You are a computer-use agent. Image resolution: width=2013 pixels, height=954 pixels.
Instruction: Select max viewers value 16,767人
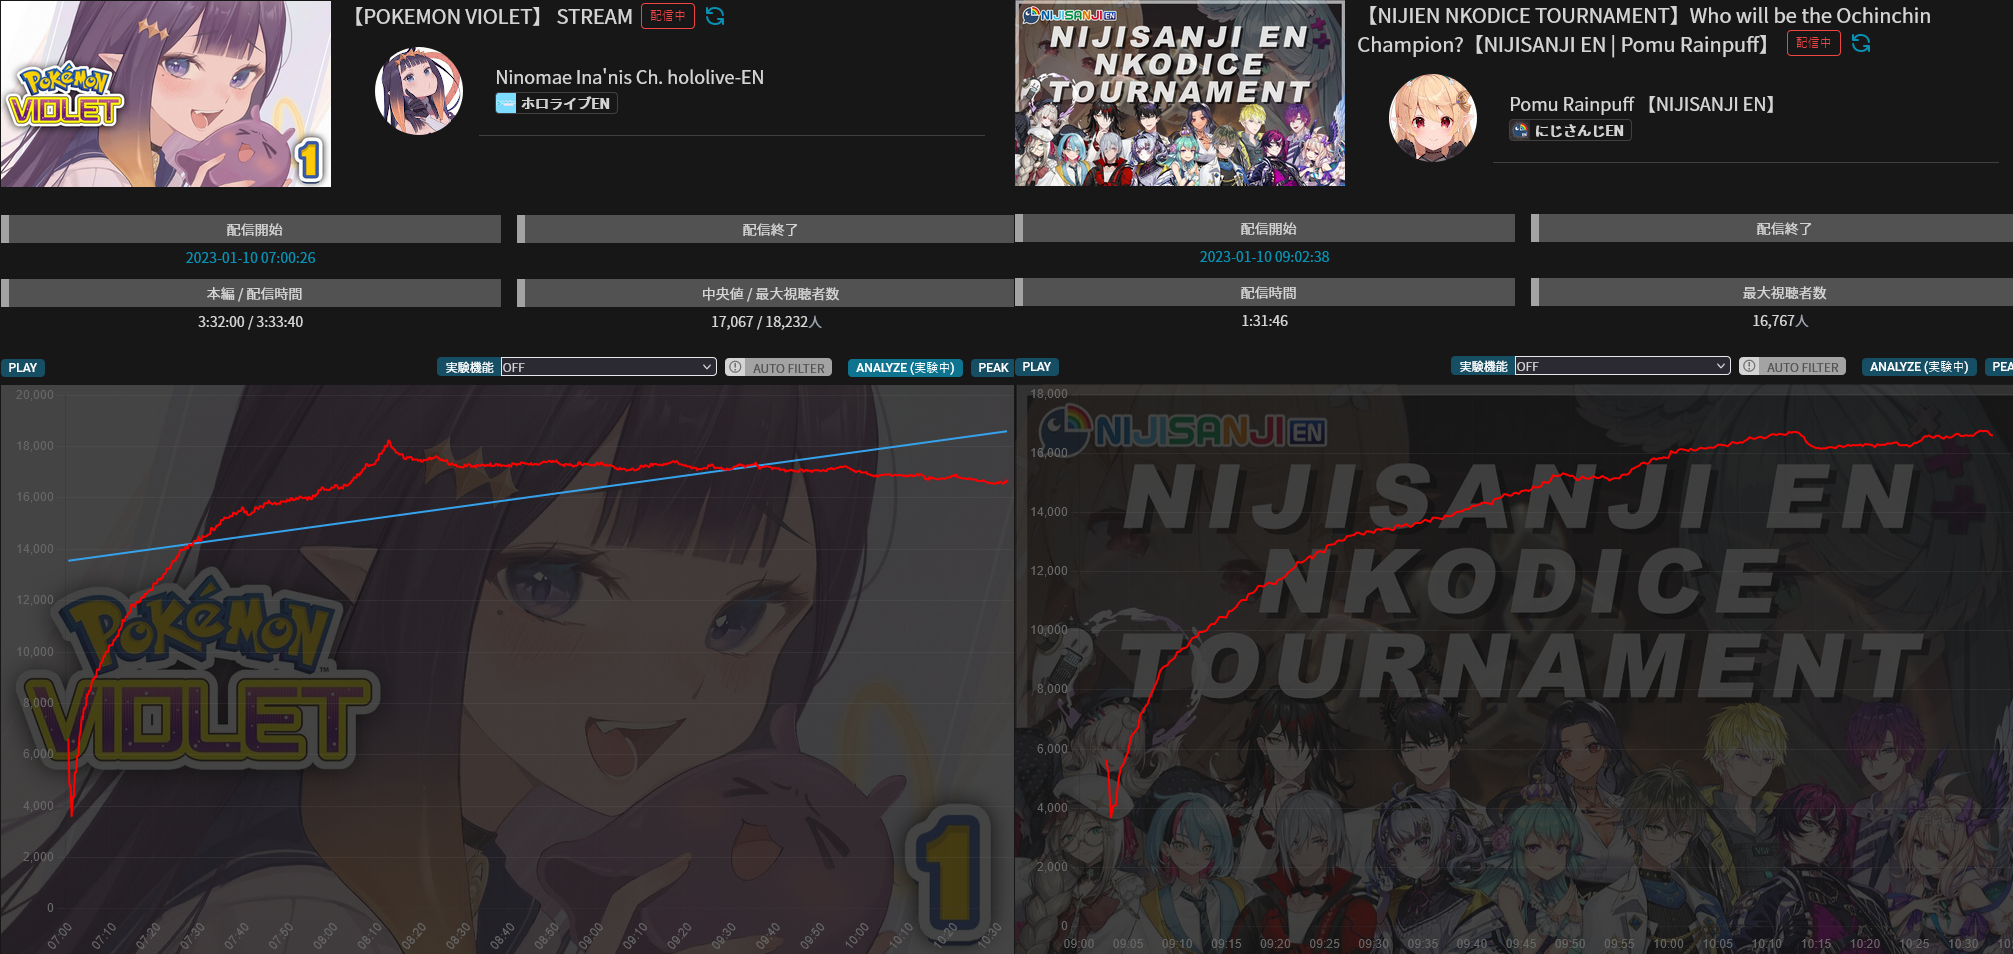(1780, 321)
